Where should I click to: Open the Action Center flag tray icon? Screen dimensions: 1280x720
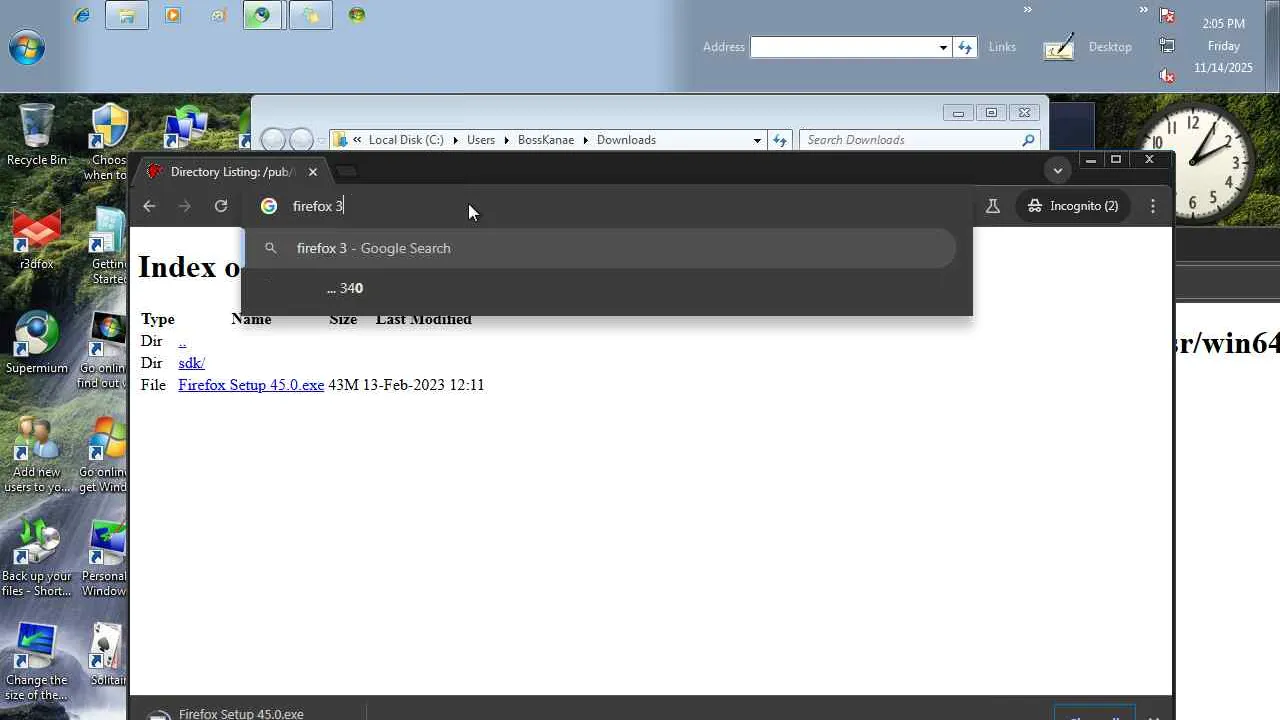[1167, 15]
